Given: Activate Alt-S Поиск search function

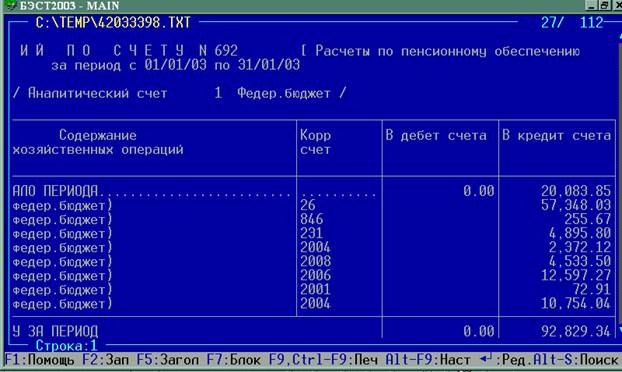Looking at the screenshot, I should pyautogui.click(x=575, y=360).
